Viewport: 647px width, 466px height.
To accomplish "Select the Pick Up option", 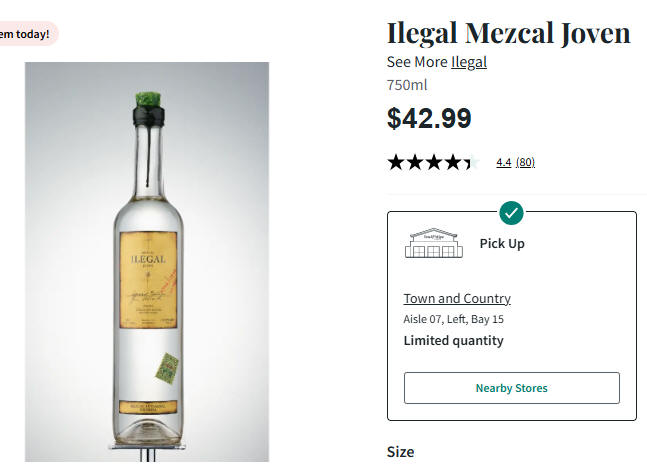I will coord(502,243).
